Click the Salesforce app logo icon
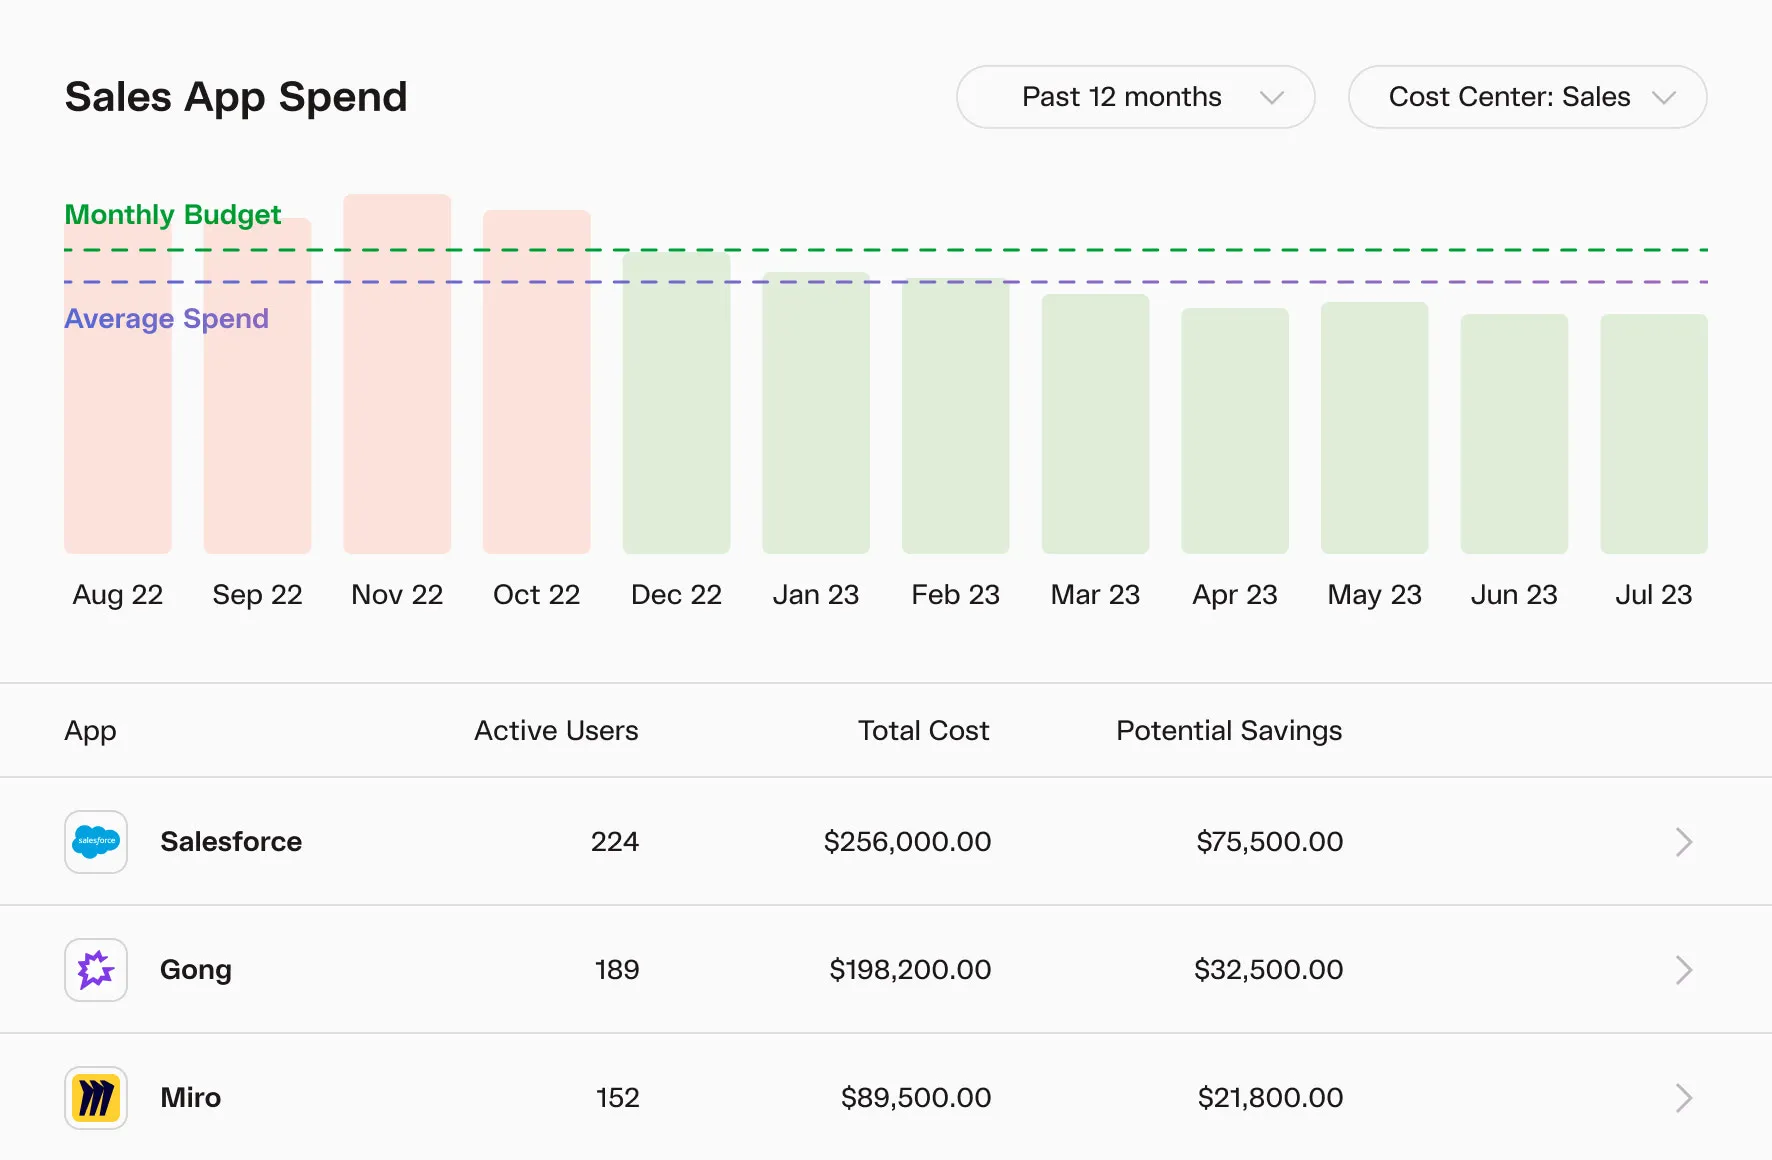Viewport: 1772px width, 1160px height. point(96,842)
